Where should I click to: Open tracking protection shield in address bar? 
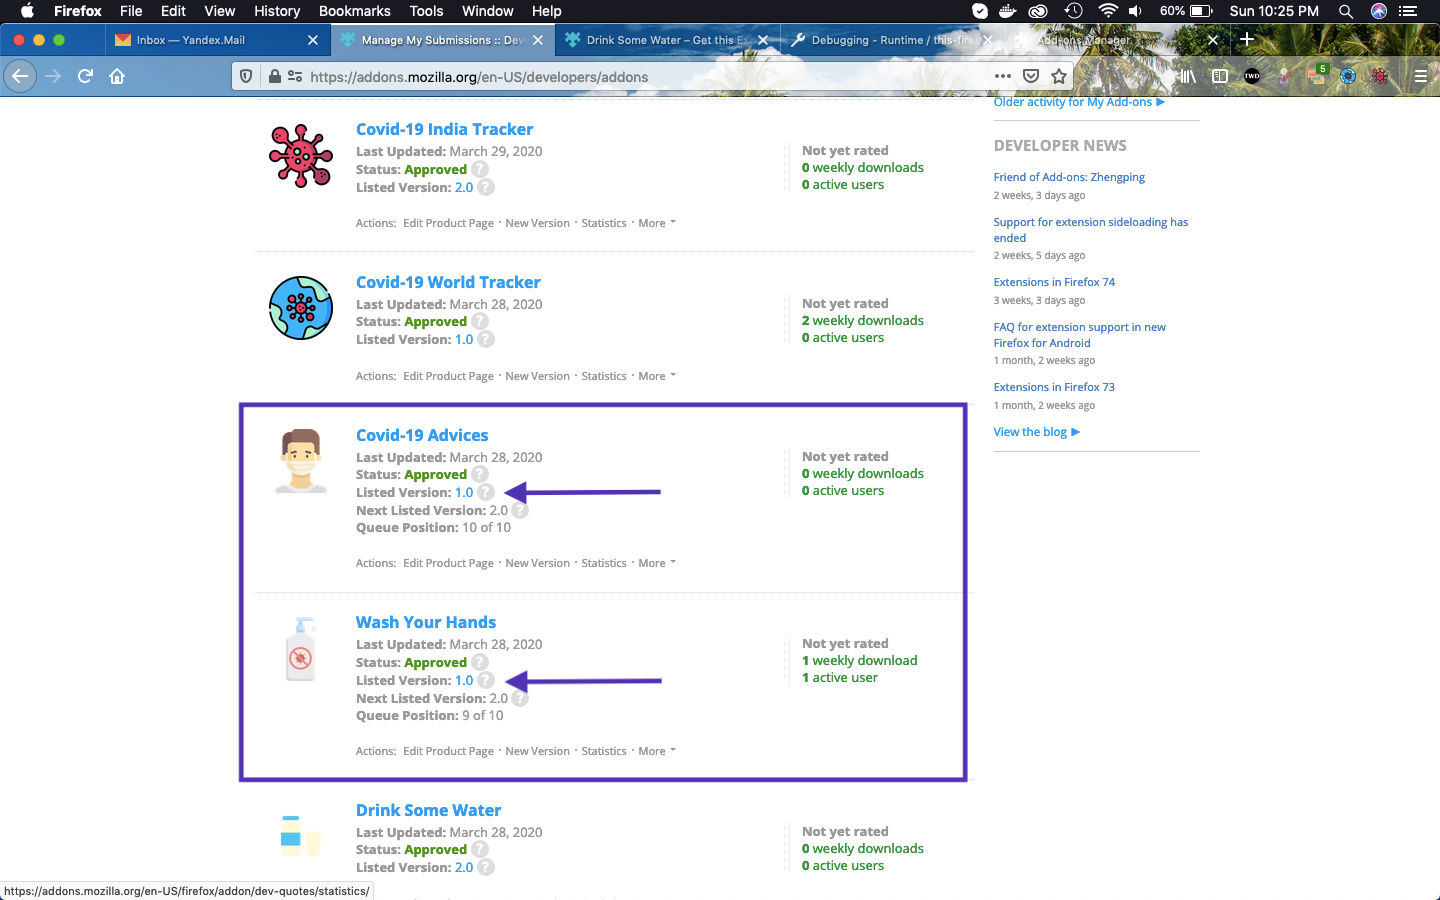246,76
